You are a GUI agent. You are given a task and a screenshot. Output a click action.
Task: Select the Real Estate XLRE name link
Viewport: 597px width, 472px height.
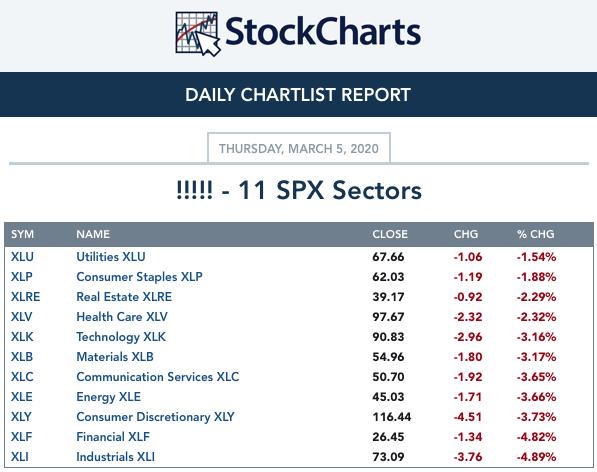[124, 297]
